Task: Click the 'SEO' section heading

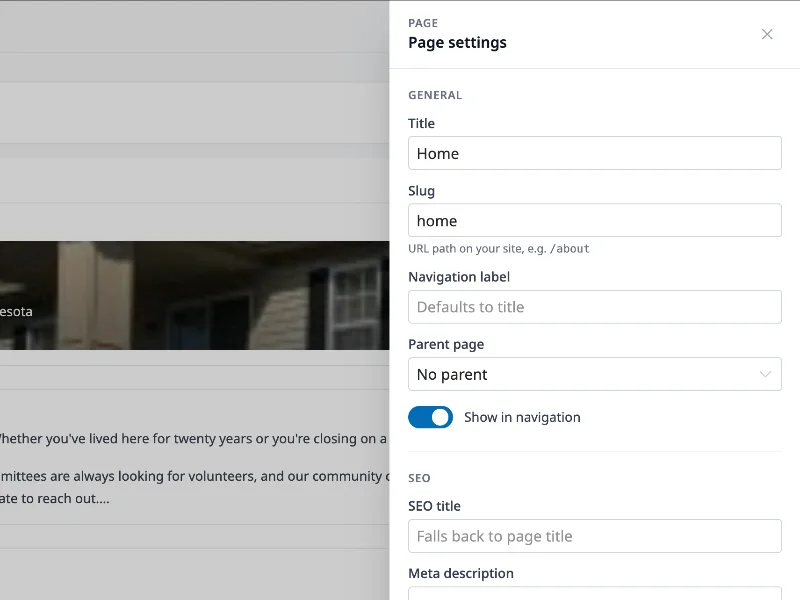Action: 419,478
